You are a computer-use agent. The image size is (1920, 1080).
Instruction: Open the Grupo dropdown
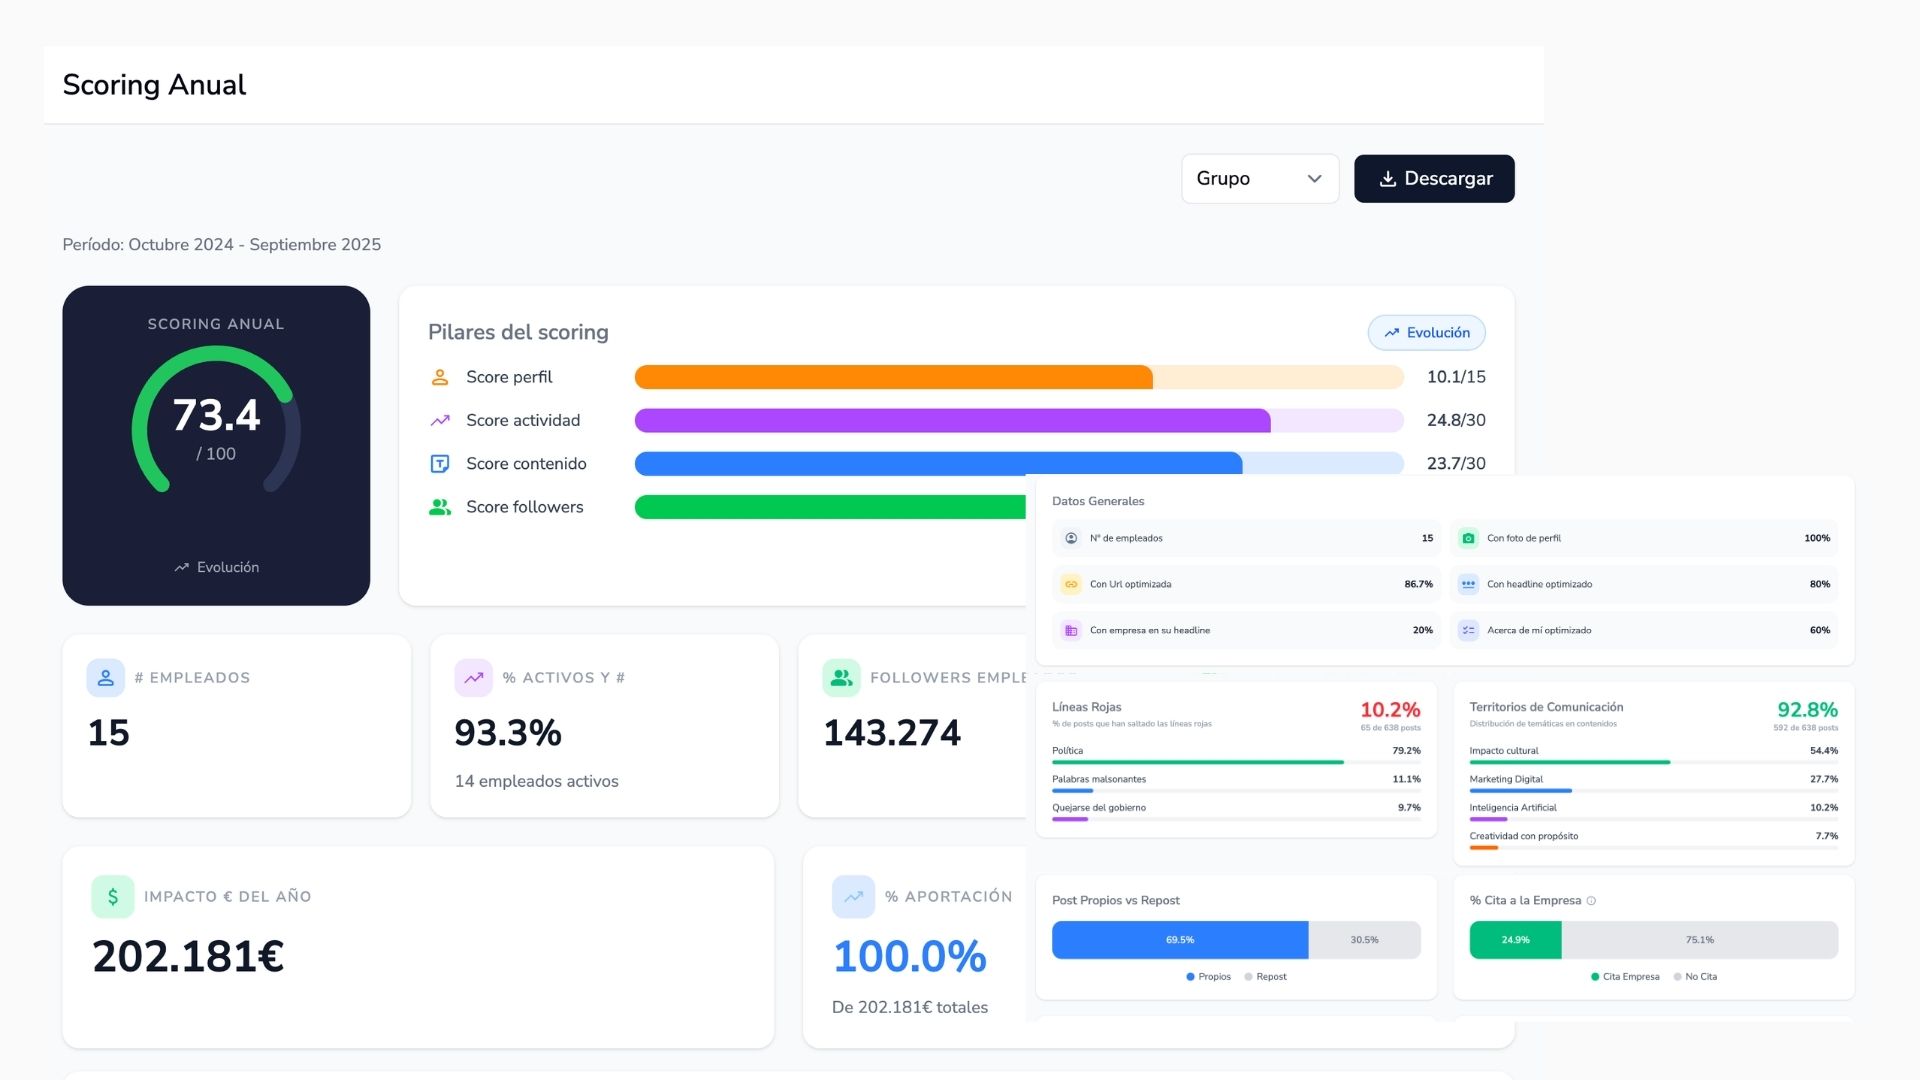(x=1260, y=179)
